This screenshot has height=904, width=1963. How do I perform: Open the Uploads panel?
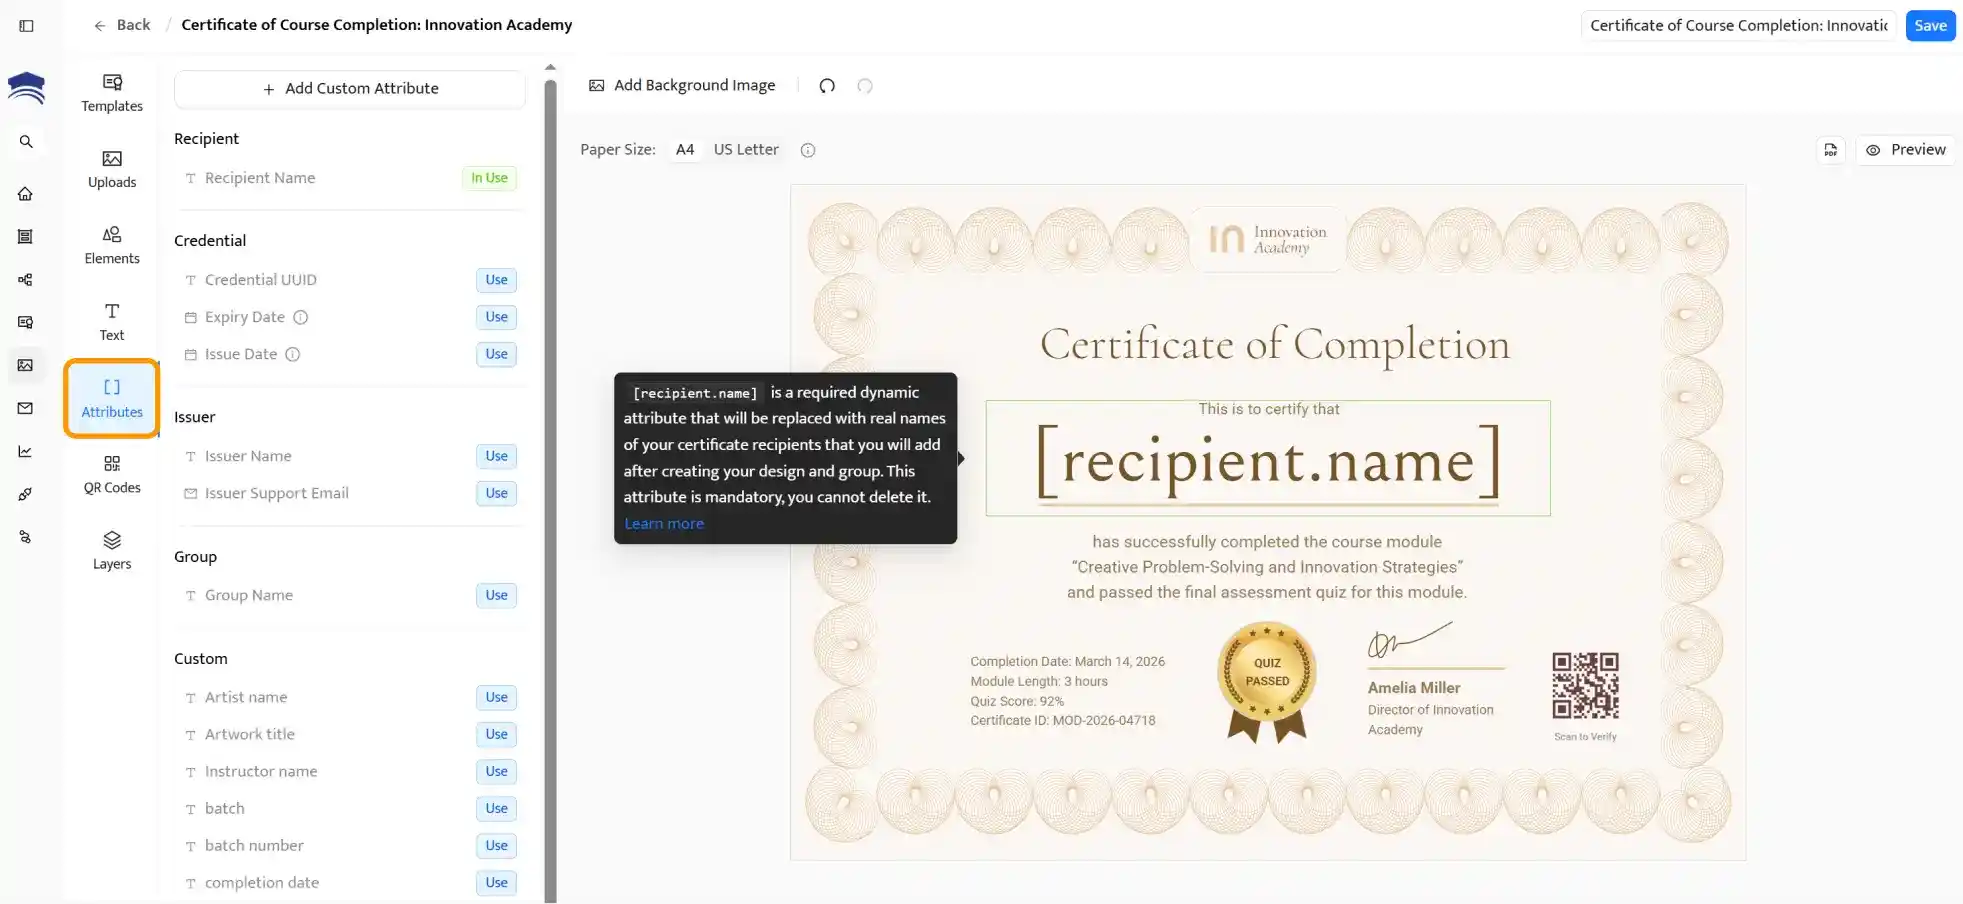(112, 169)
